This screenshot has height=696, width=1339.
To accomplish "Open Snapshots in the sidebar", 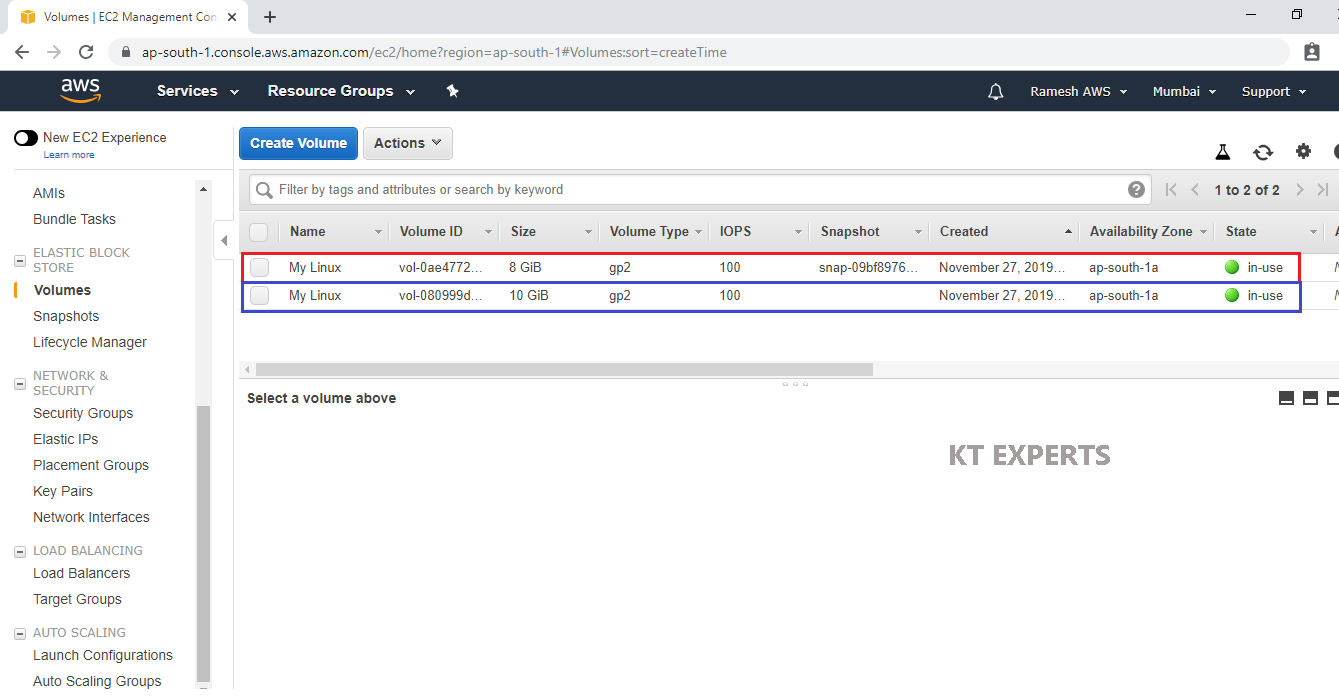I will pos(66,316).
